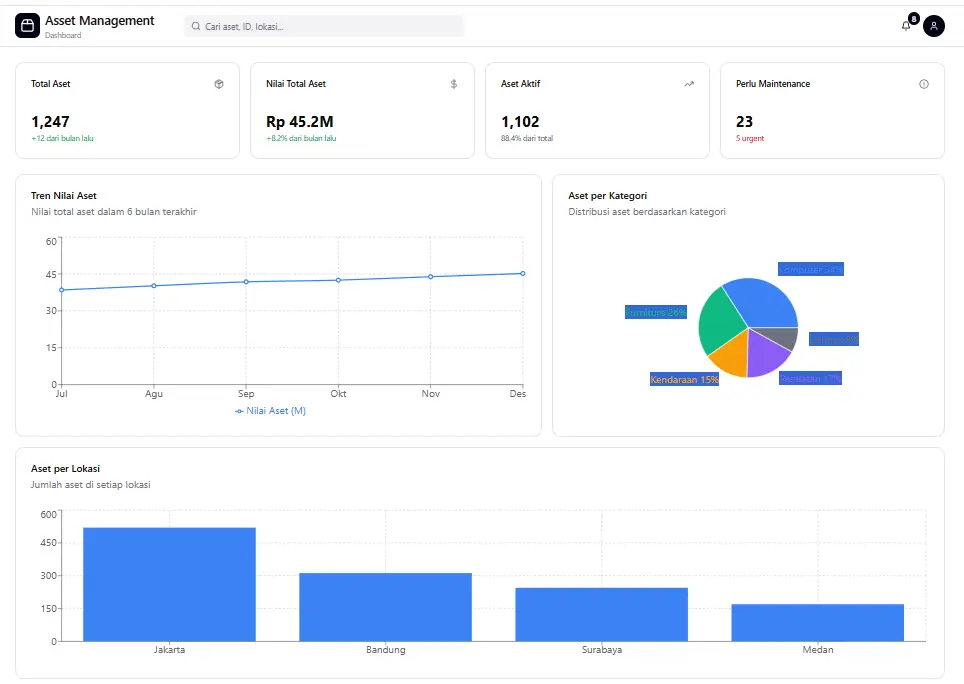Click the info icon on Perlu Maintenance card
The height and width of the screenshot is (684, 964).
coord(923,84)
